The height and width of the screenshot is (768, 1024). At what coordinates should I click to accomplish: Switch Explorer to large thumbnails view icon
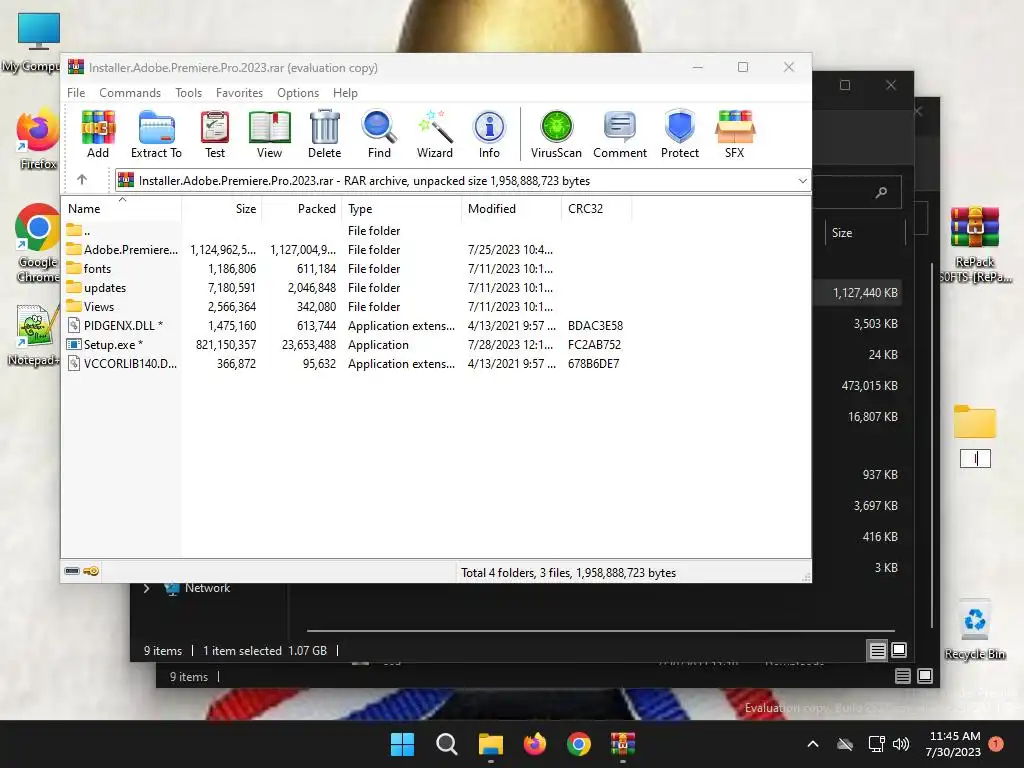[899, 650]
